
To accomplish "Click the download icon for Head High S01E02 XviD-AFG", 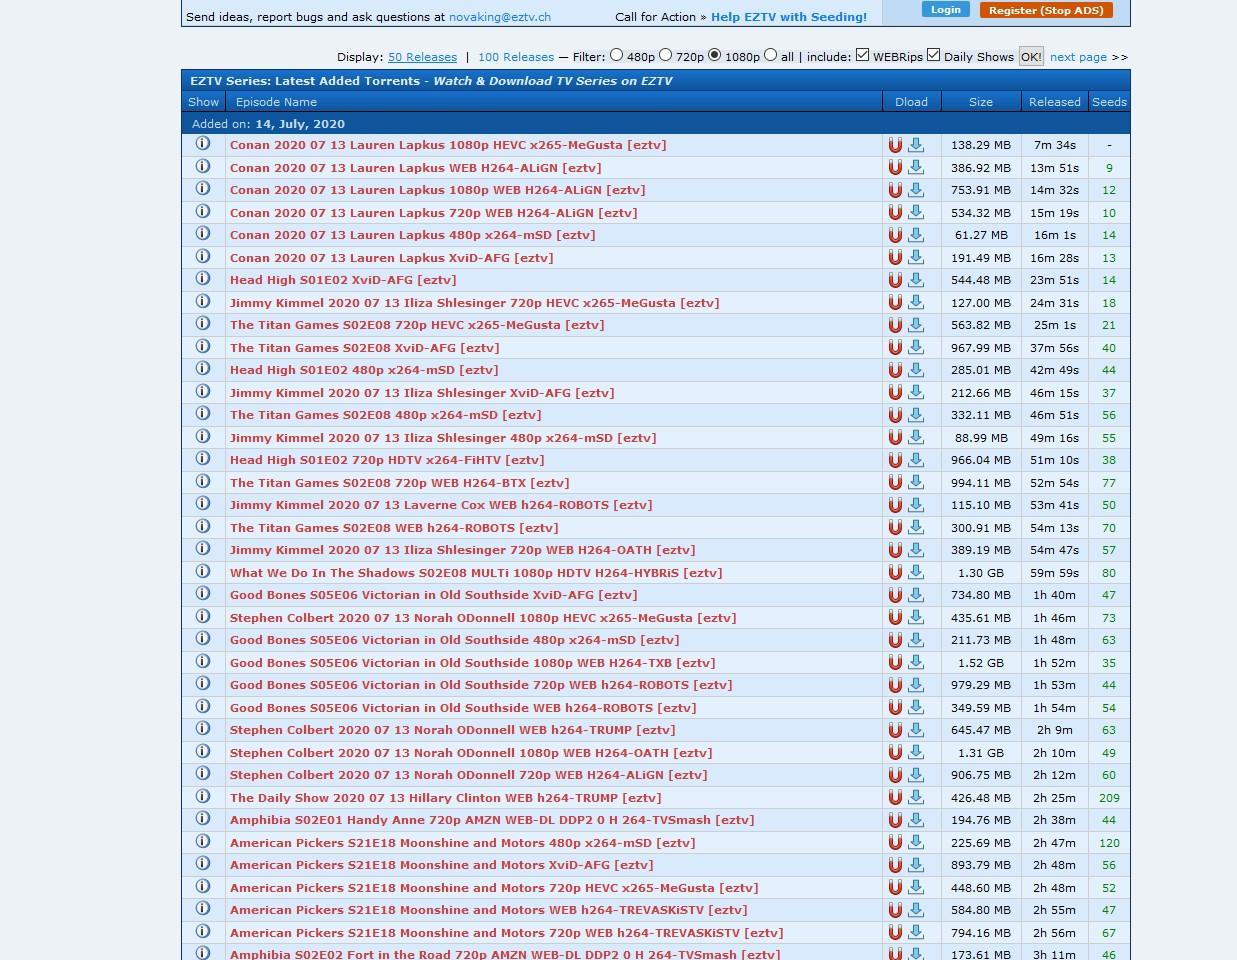I will click(916, 281).
